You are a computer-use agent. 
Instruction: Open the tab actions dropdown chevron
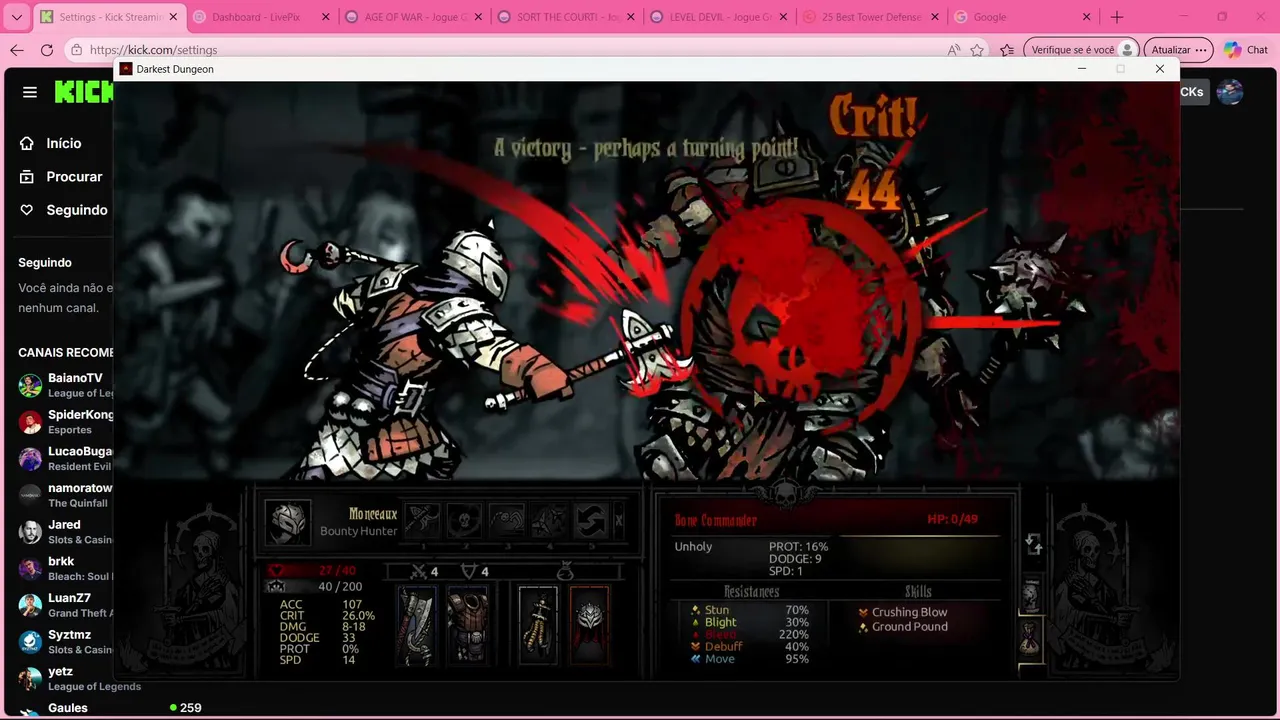point(16,17)
